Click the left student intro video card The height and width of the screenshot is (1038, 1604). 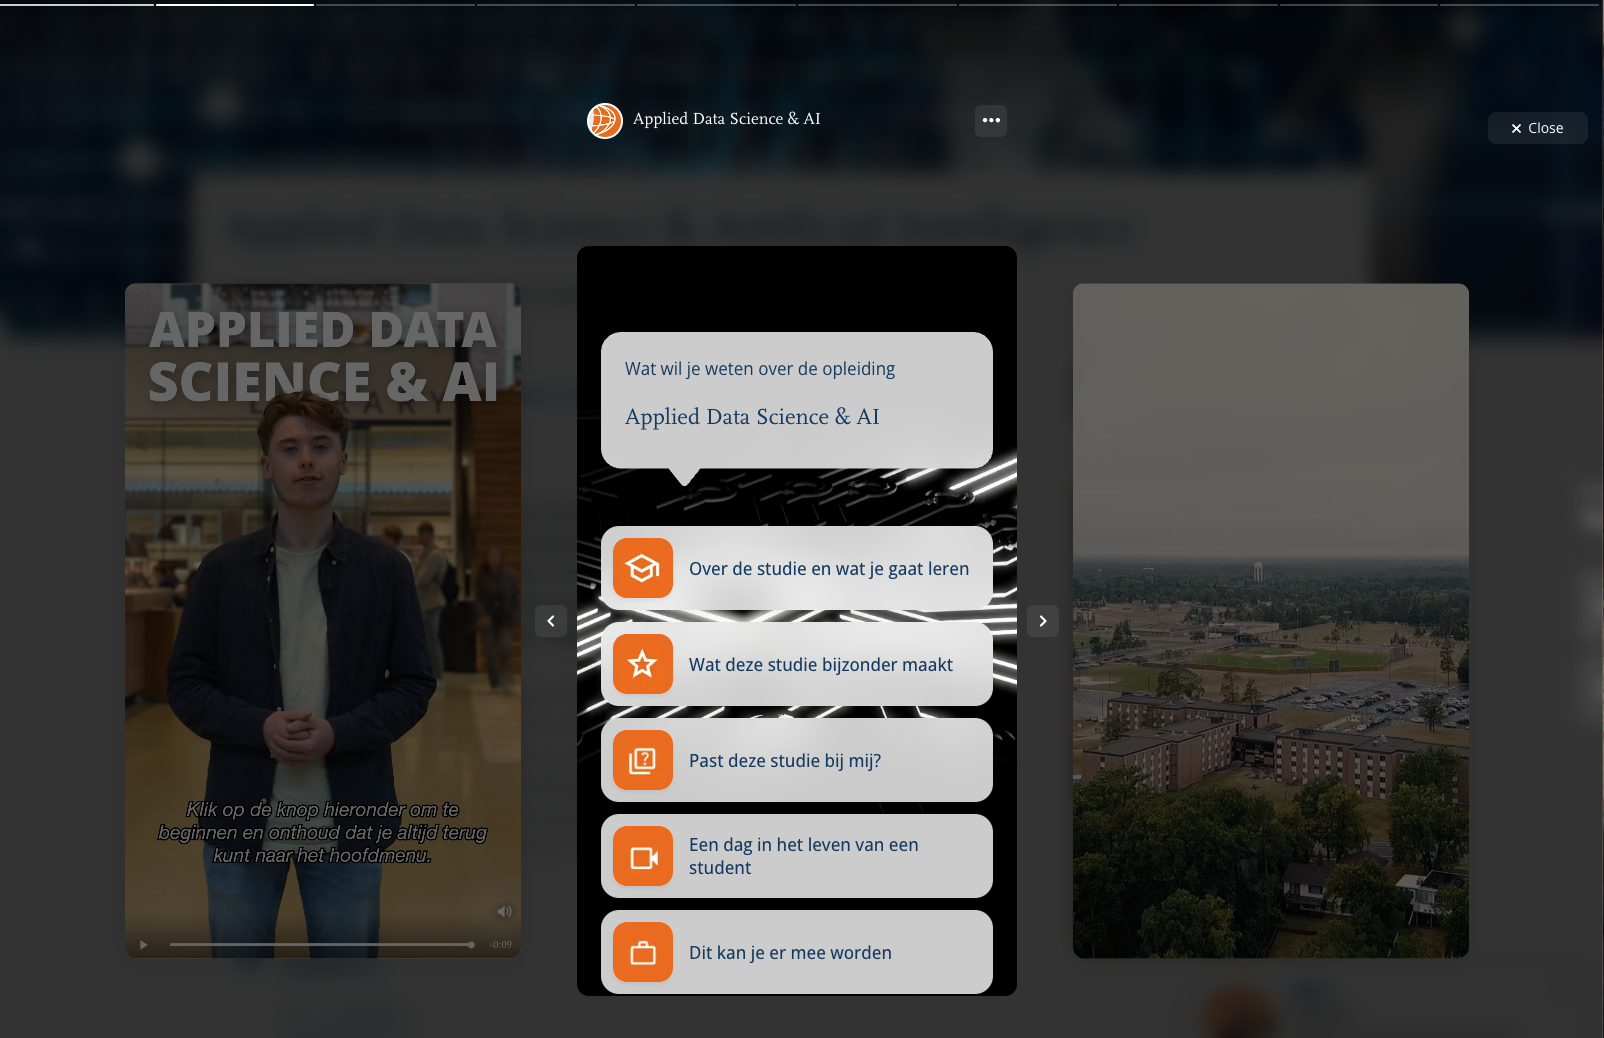[x=322, y=600]
